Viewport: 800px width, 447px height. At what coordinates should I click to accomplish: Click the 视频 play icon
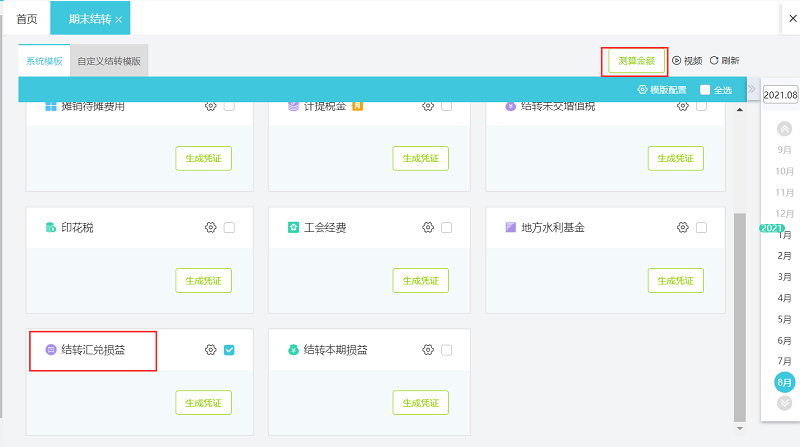point(676,61)
